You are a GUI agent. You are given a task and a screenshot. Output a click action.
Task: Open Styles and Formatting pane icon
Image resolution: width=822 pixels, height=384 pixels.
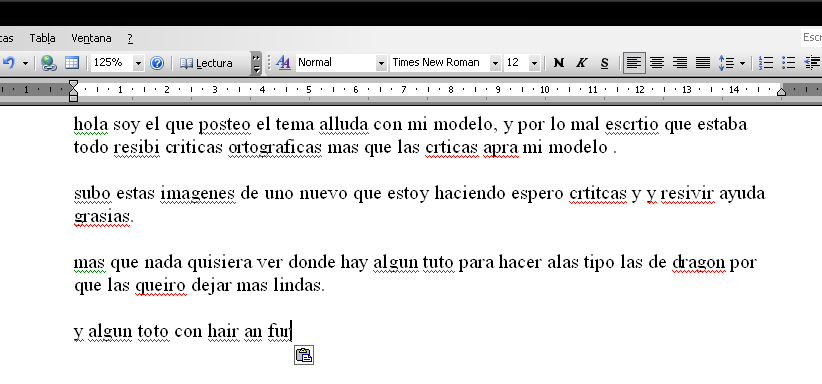pyautogui.click(x=283, y=63)
